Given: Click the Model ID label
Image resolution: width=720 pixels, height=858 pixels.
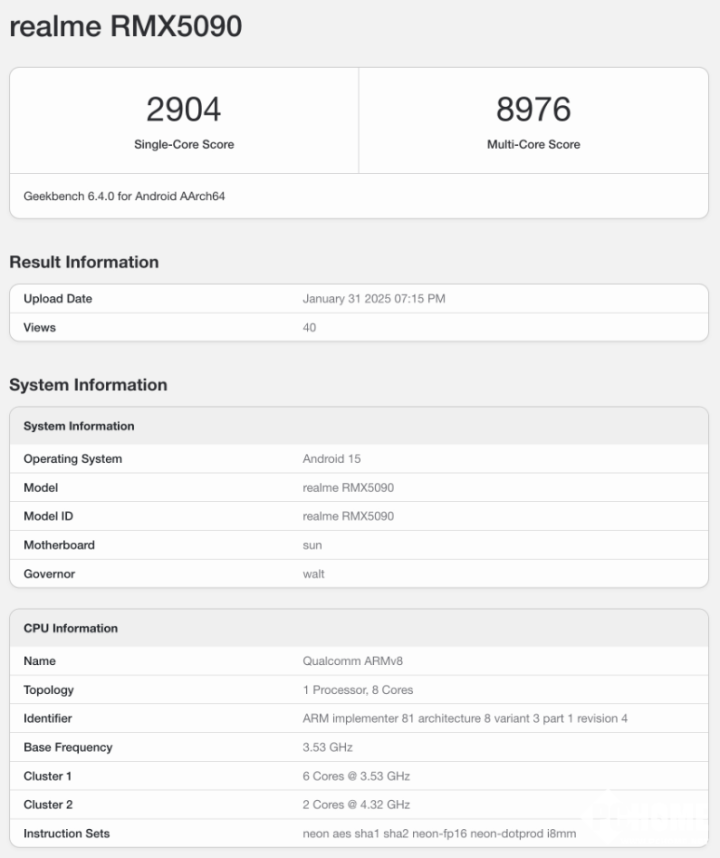Looking at the screenshot, I should click(x=48, y=516).
